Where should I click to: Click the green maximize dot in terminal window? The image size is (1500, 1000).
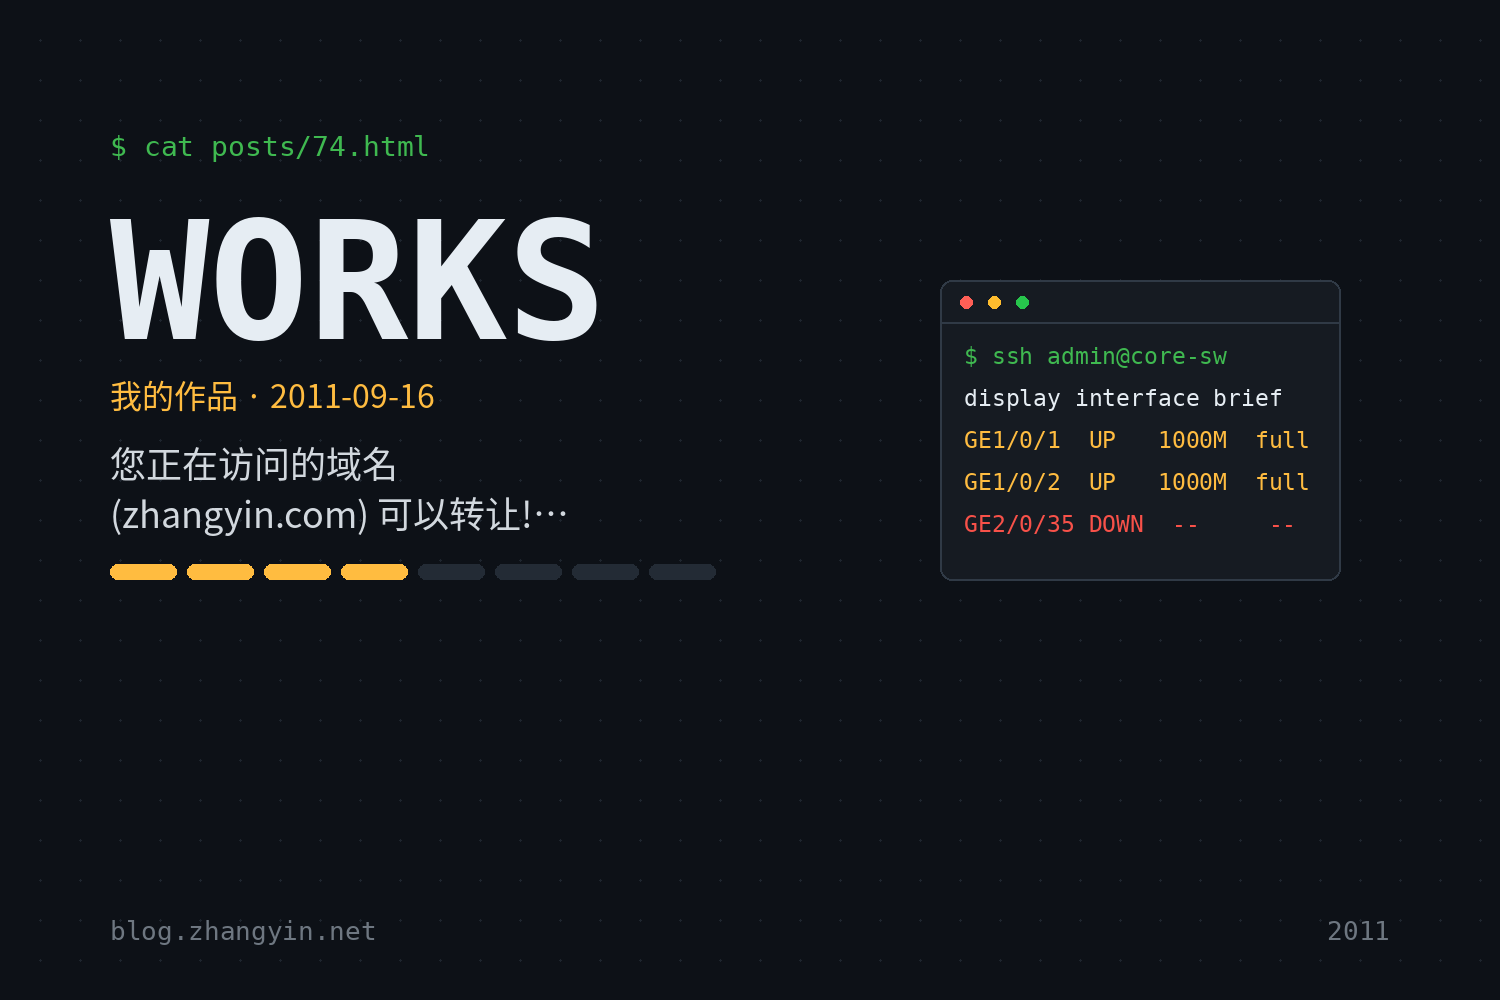(x=1022, y=302)
